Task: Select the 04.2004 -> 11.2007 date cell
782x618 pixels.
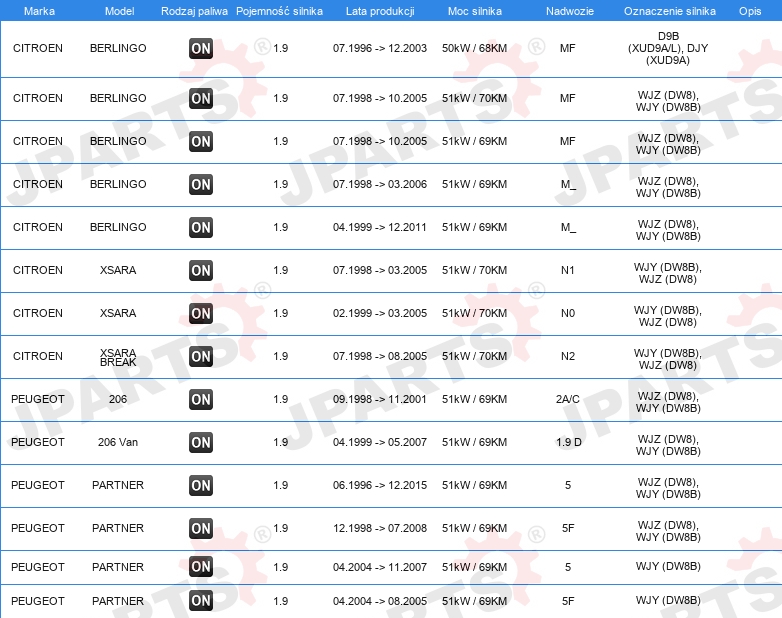Action: (380, 567)
